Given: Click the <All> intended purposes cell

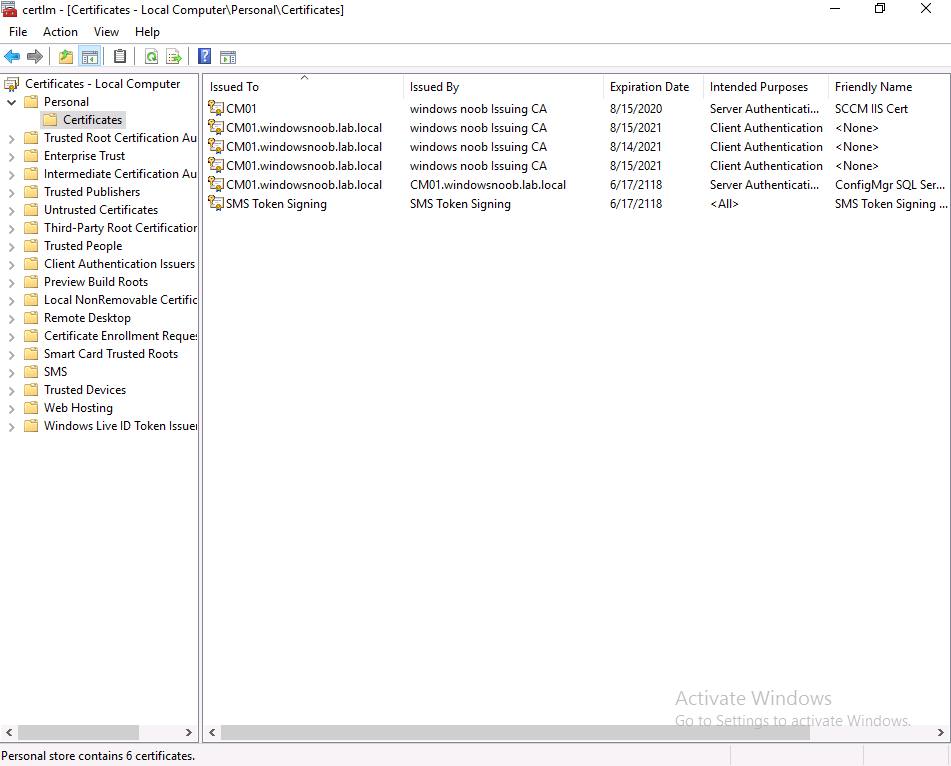Looking at the screenshot, I should pos(724,204).
